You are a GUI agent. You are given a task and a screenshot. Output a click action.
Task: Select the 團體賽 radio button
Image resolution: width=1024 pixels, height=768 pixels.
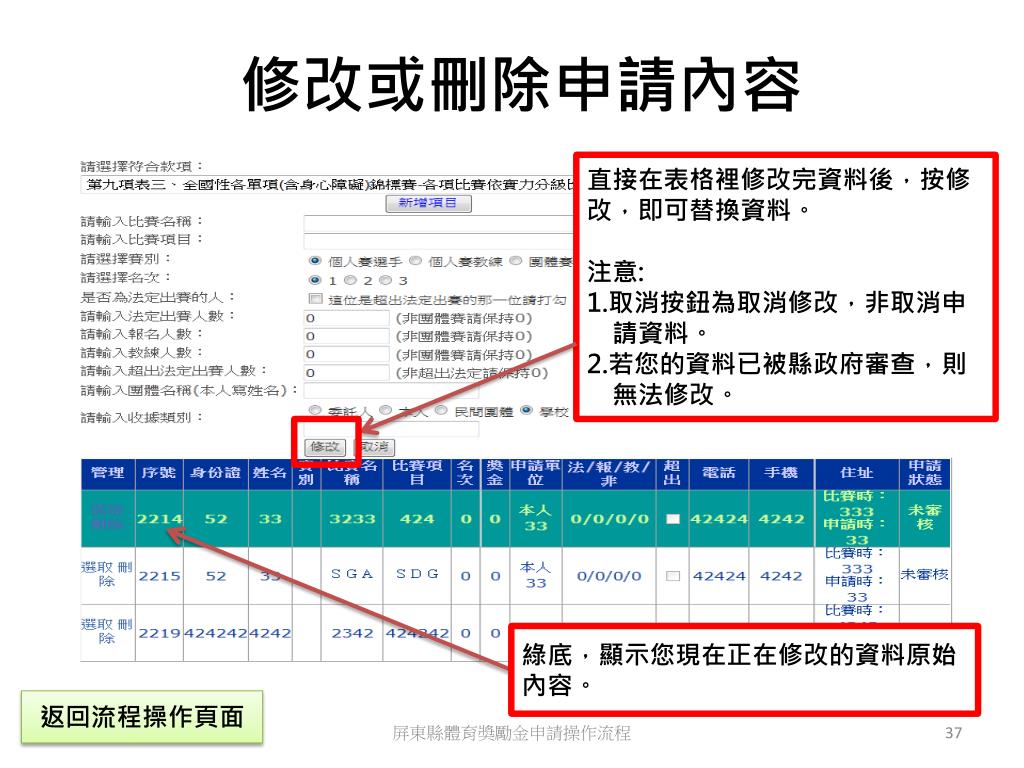coord(516,261)
